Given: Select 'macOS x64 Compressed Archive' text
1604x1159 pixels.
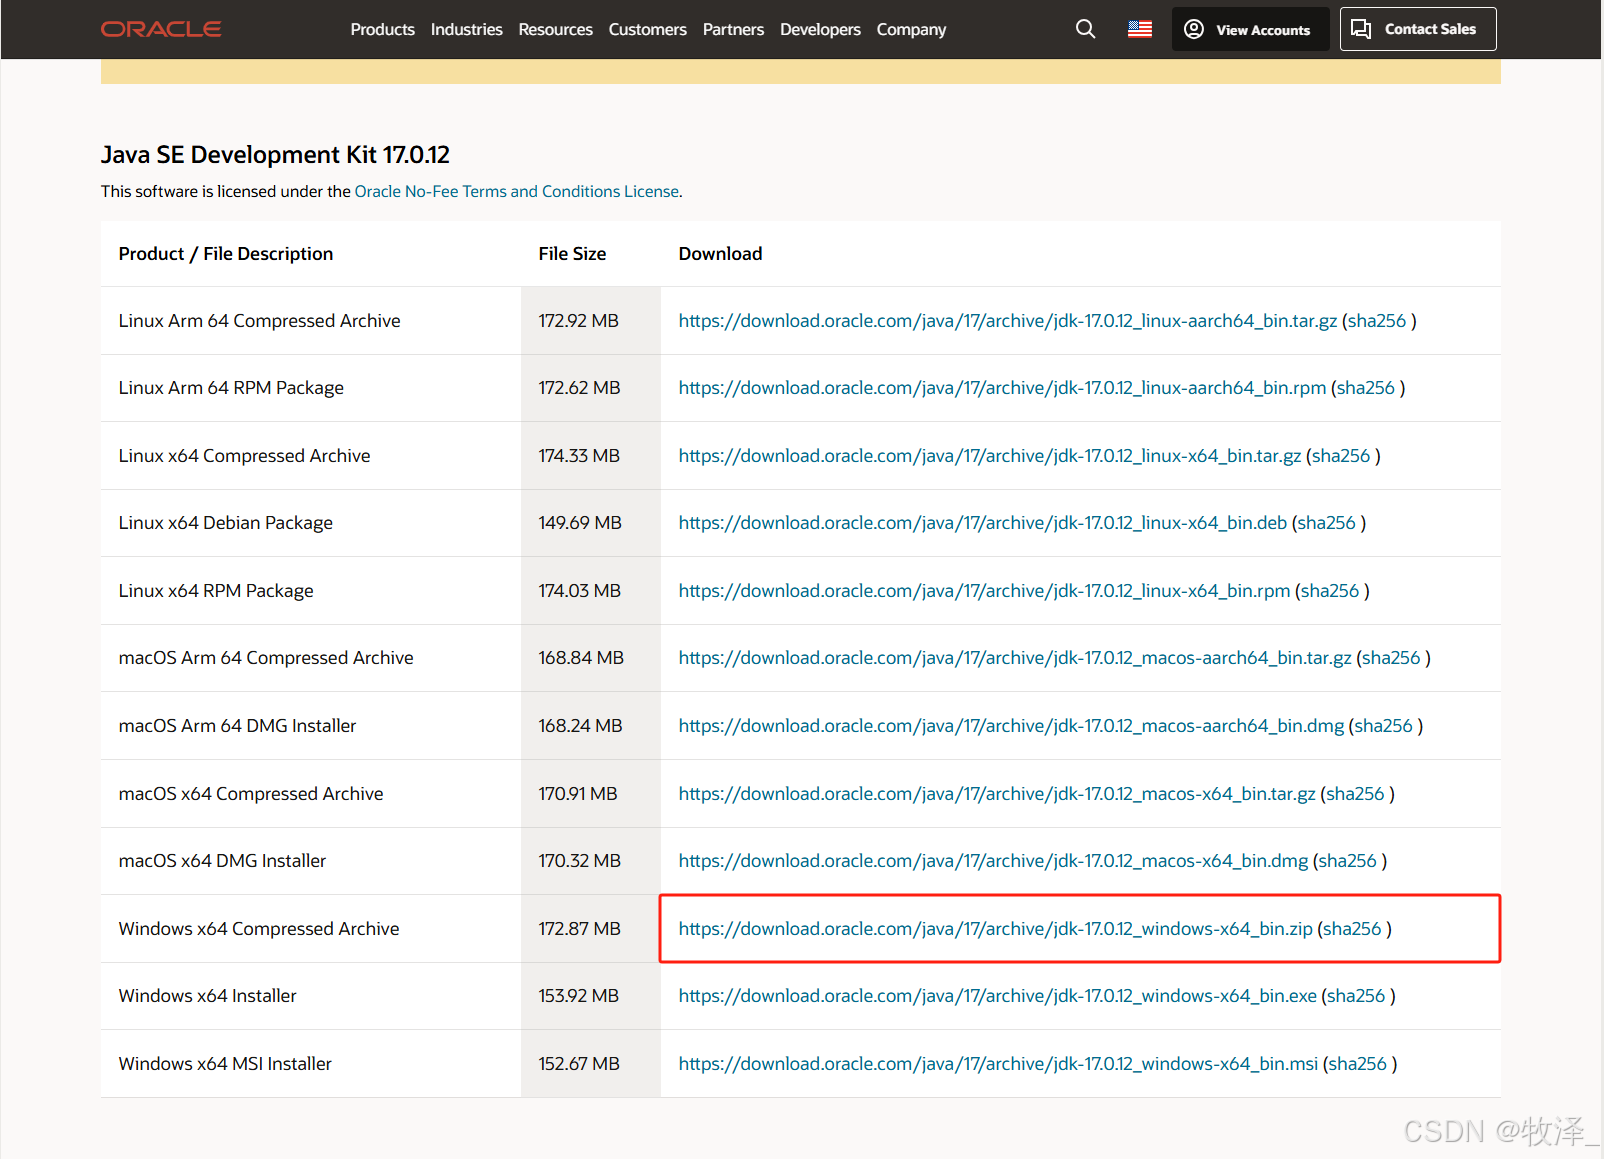Looking at the screenshot, I should coord(251,794).
